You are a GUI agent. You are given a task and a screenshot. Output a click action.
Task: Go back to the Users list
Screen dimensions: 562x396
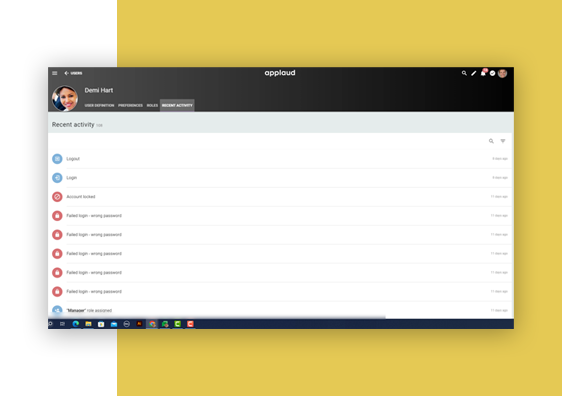[x=73, y=73]
